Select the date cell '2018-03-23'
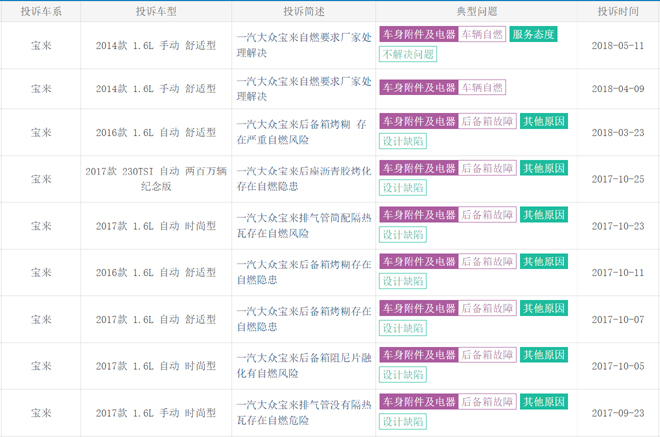This screenshot has height=437, width=660. coord(618,133)
